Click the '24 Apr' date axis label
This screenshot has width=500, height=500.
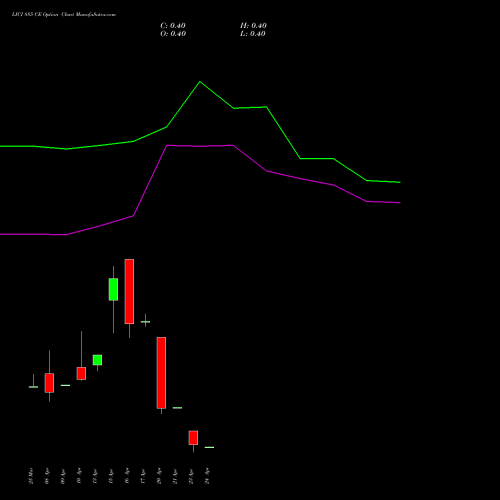click(x=207, y=476)
